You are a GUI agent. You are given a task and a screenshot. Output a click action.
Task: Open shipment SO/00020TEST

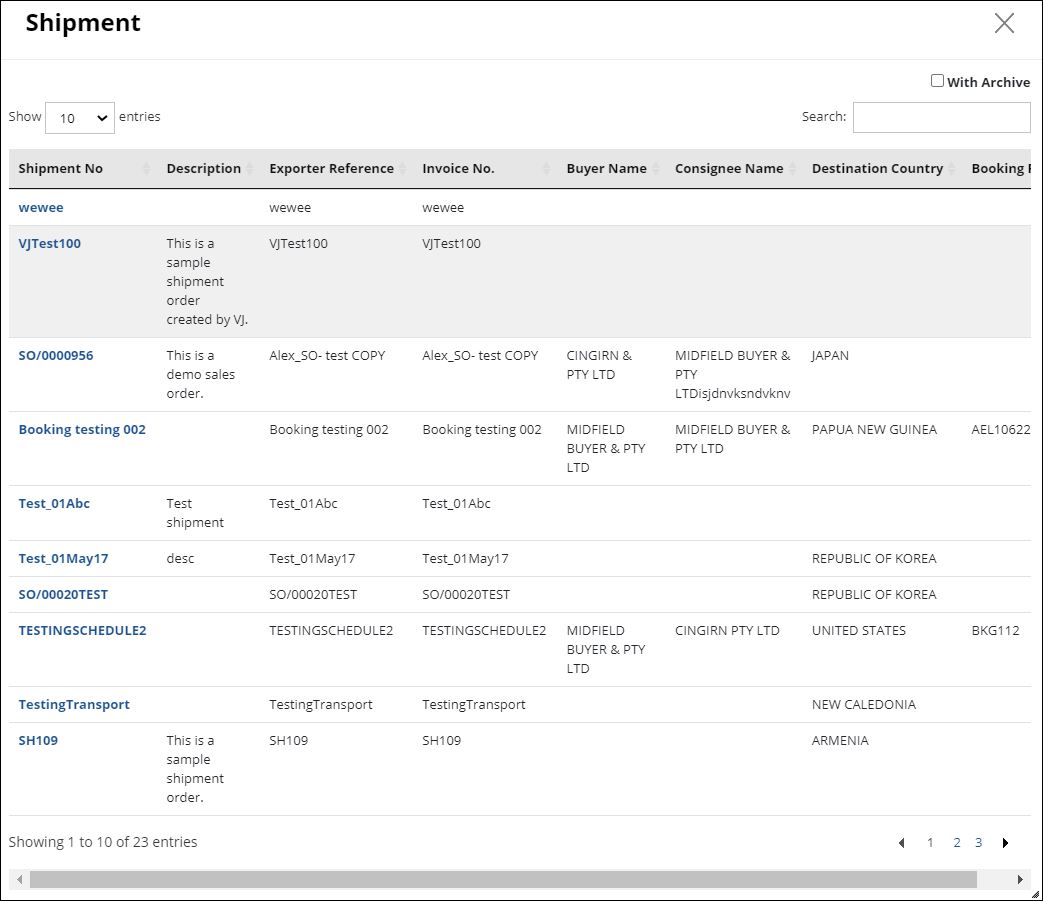(x=63, y=594)
